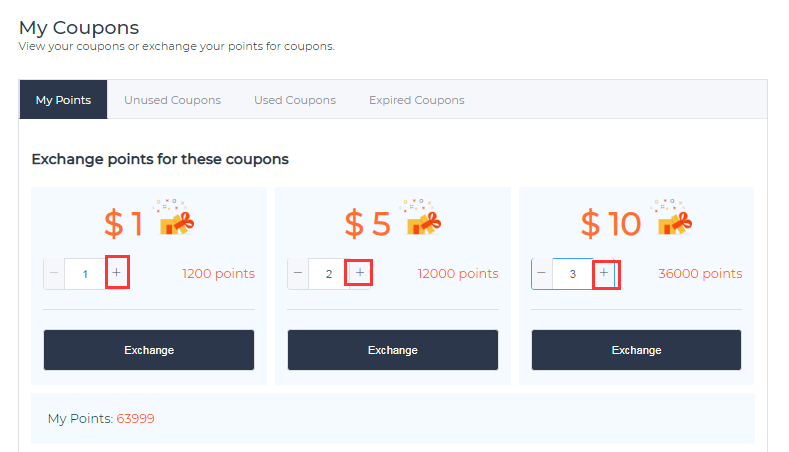The width and height of the screenshot is (789, 452).
Task: Open the Used Coupons tab
Action: 295,100
